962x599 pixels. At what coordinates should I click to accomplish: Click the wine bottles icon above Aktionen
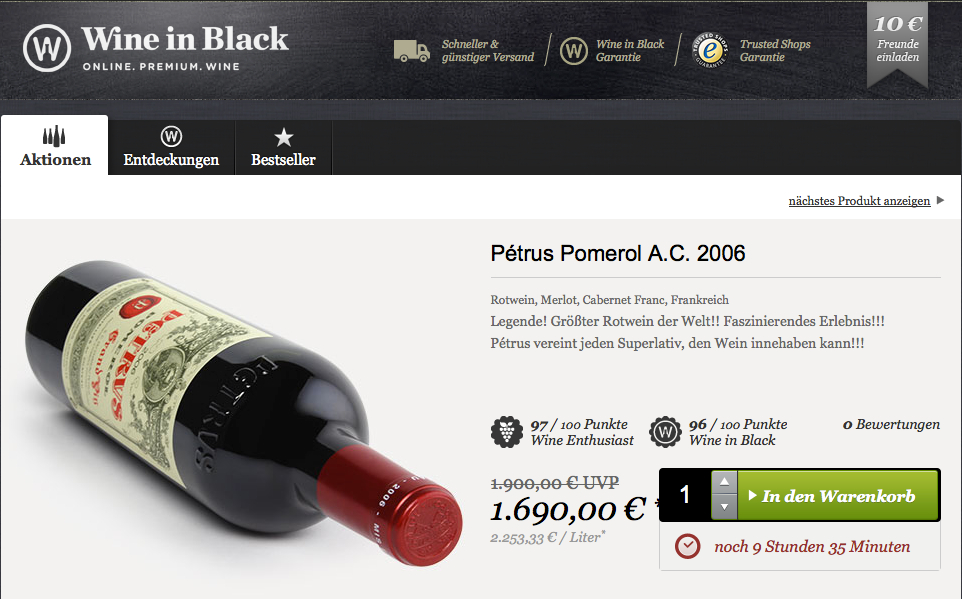(x=54, y=136)
